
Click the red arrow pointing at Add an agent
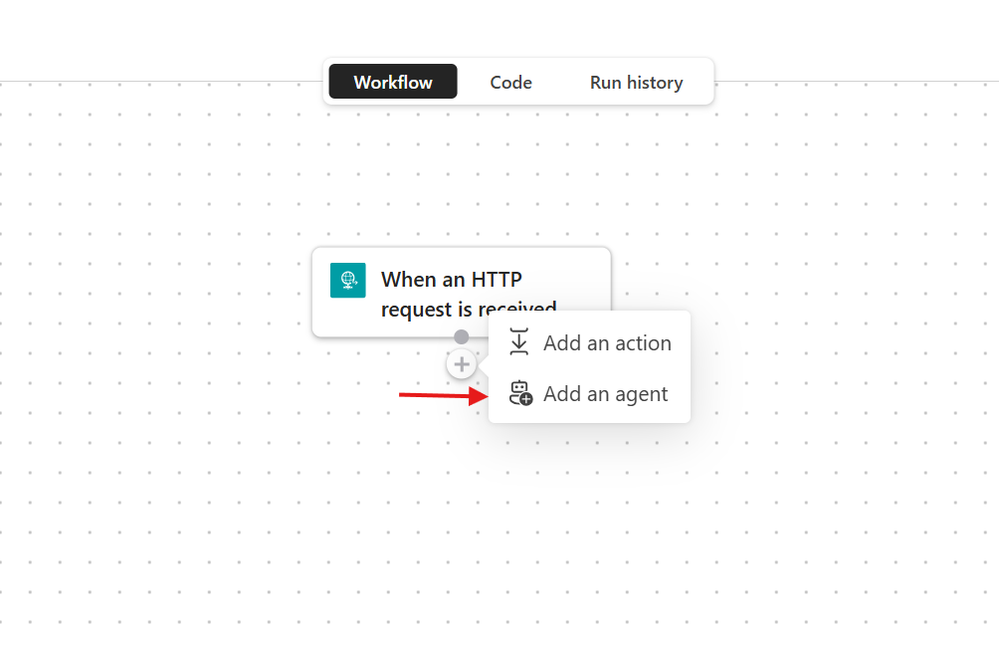pyautogui.click(x=443, y=395)
